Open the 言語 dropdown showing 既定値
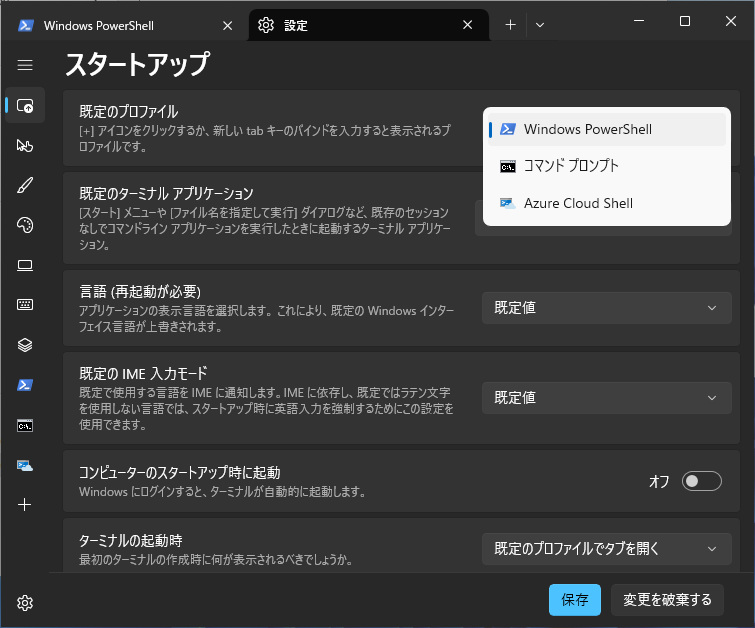 coord(607,308)
